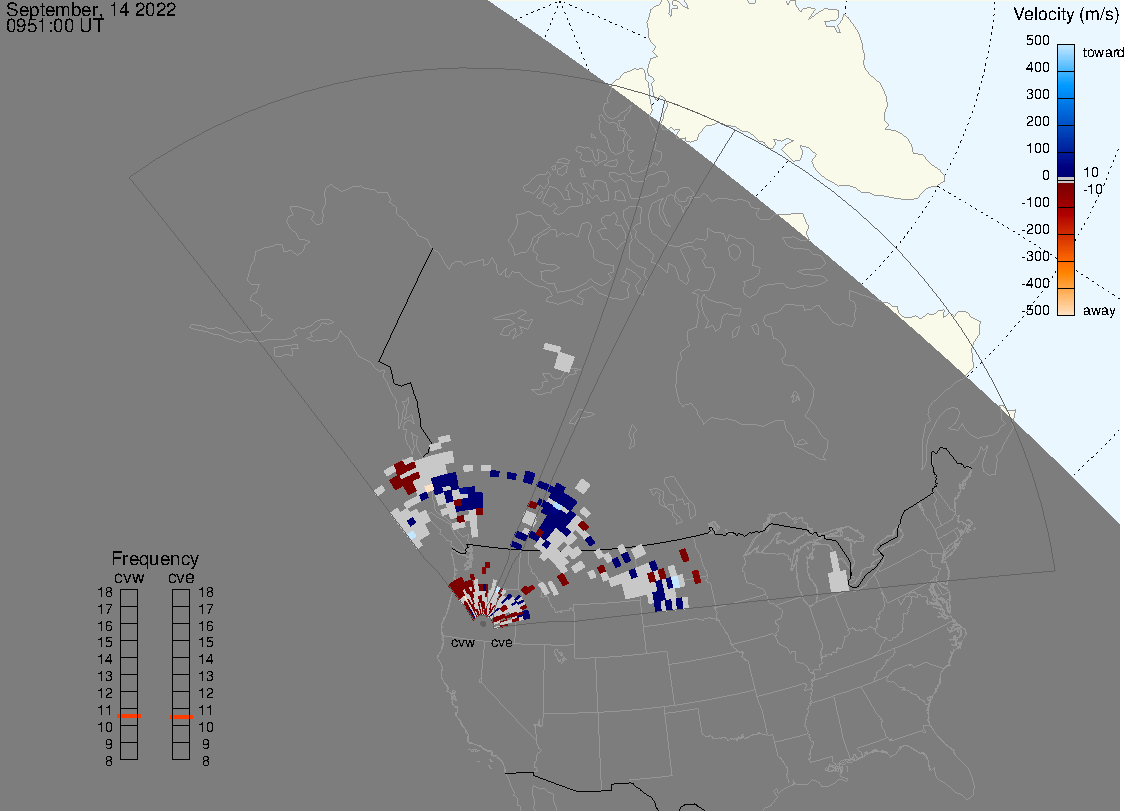Click the 'Frequency' legend title

pyautogui.click(x=155, y=559)
